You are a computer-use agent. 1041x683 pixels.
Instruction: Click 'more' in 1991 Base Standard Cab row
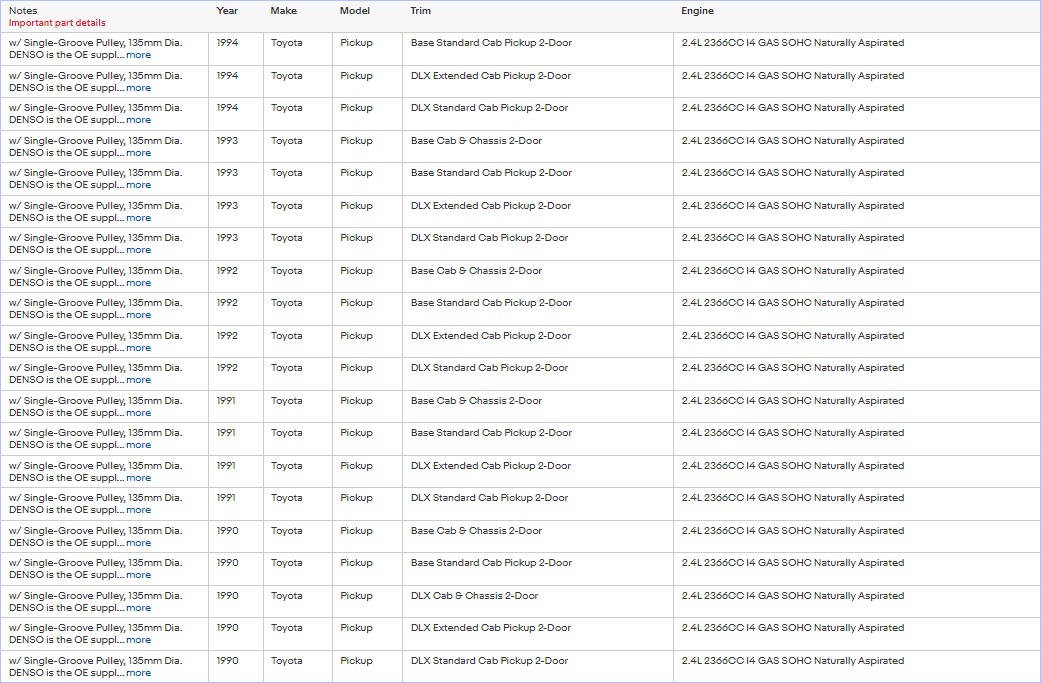pos(139,445)
